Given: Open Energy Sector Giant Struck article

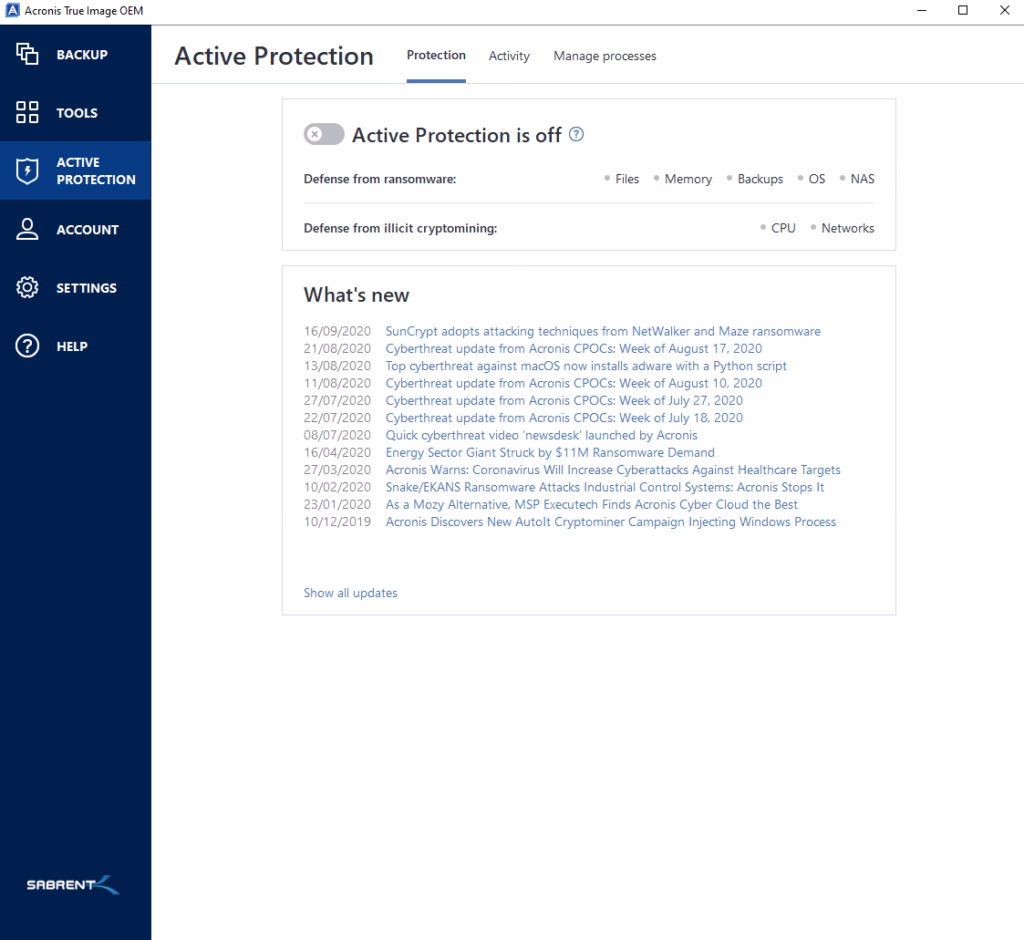Looking at the screenshot, I should coord(550,452).
